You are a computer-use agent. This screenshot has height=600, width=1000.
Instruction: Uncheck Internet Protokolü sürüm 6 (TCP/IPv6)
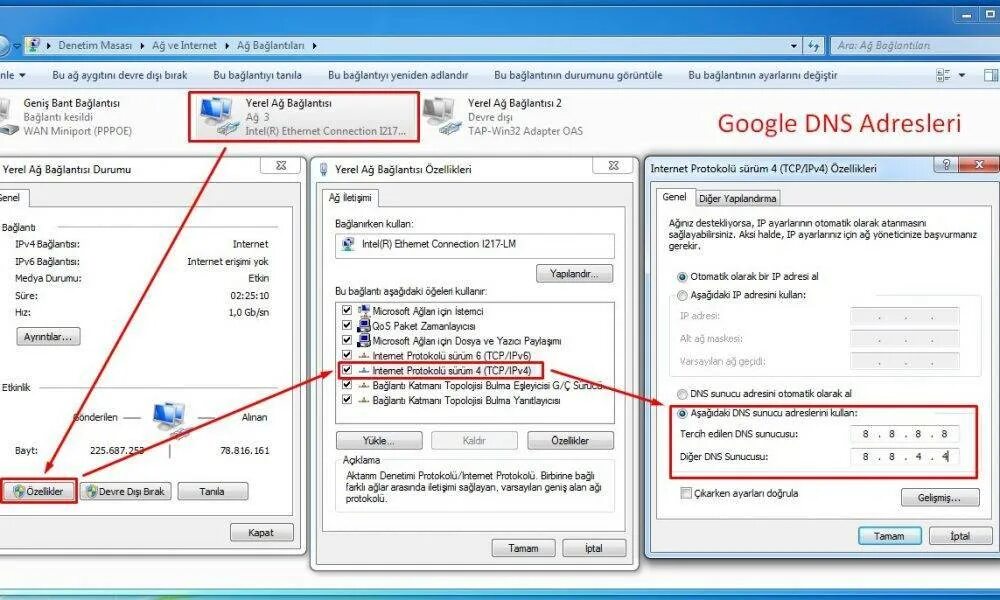coord(347,355)
